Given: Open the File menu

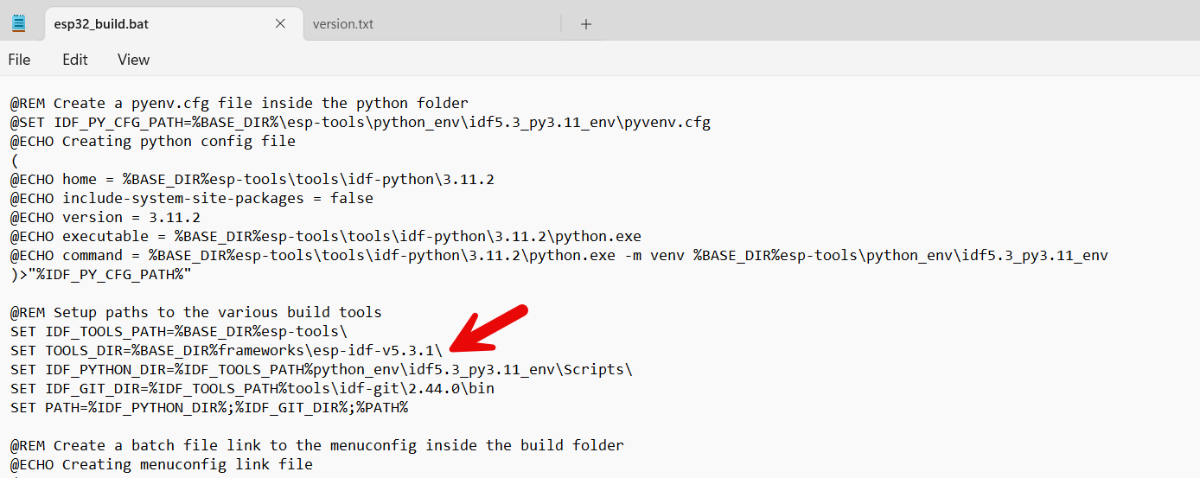Looking at the screenshot, I should pyautogui.click(x=19, y=60).
